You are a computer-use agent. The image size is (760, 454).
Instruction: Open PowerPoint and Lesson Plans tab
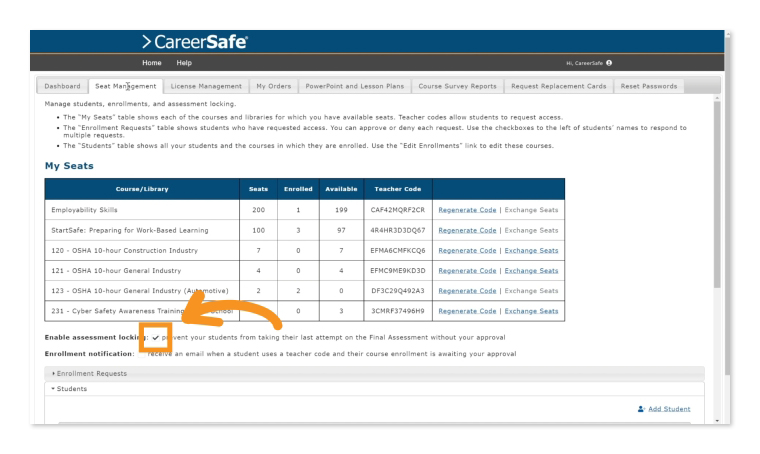click(x=355, y=86)
